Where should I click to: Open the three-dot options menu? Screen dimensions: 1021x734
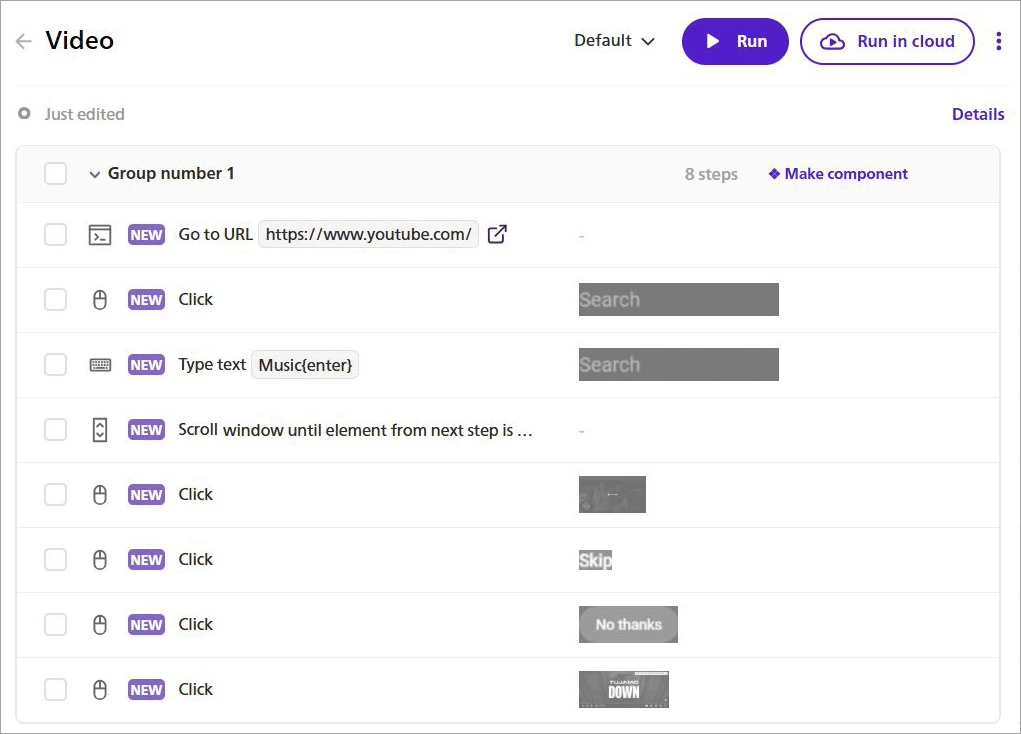pyautogui.click(x=998, y=41)
